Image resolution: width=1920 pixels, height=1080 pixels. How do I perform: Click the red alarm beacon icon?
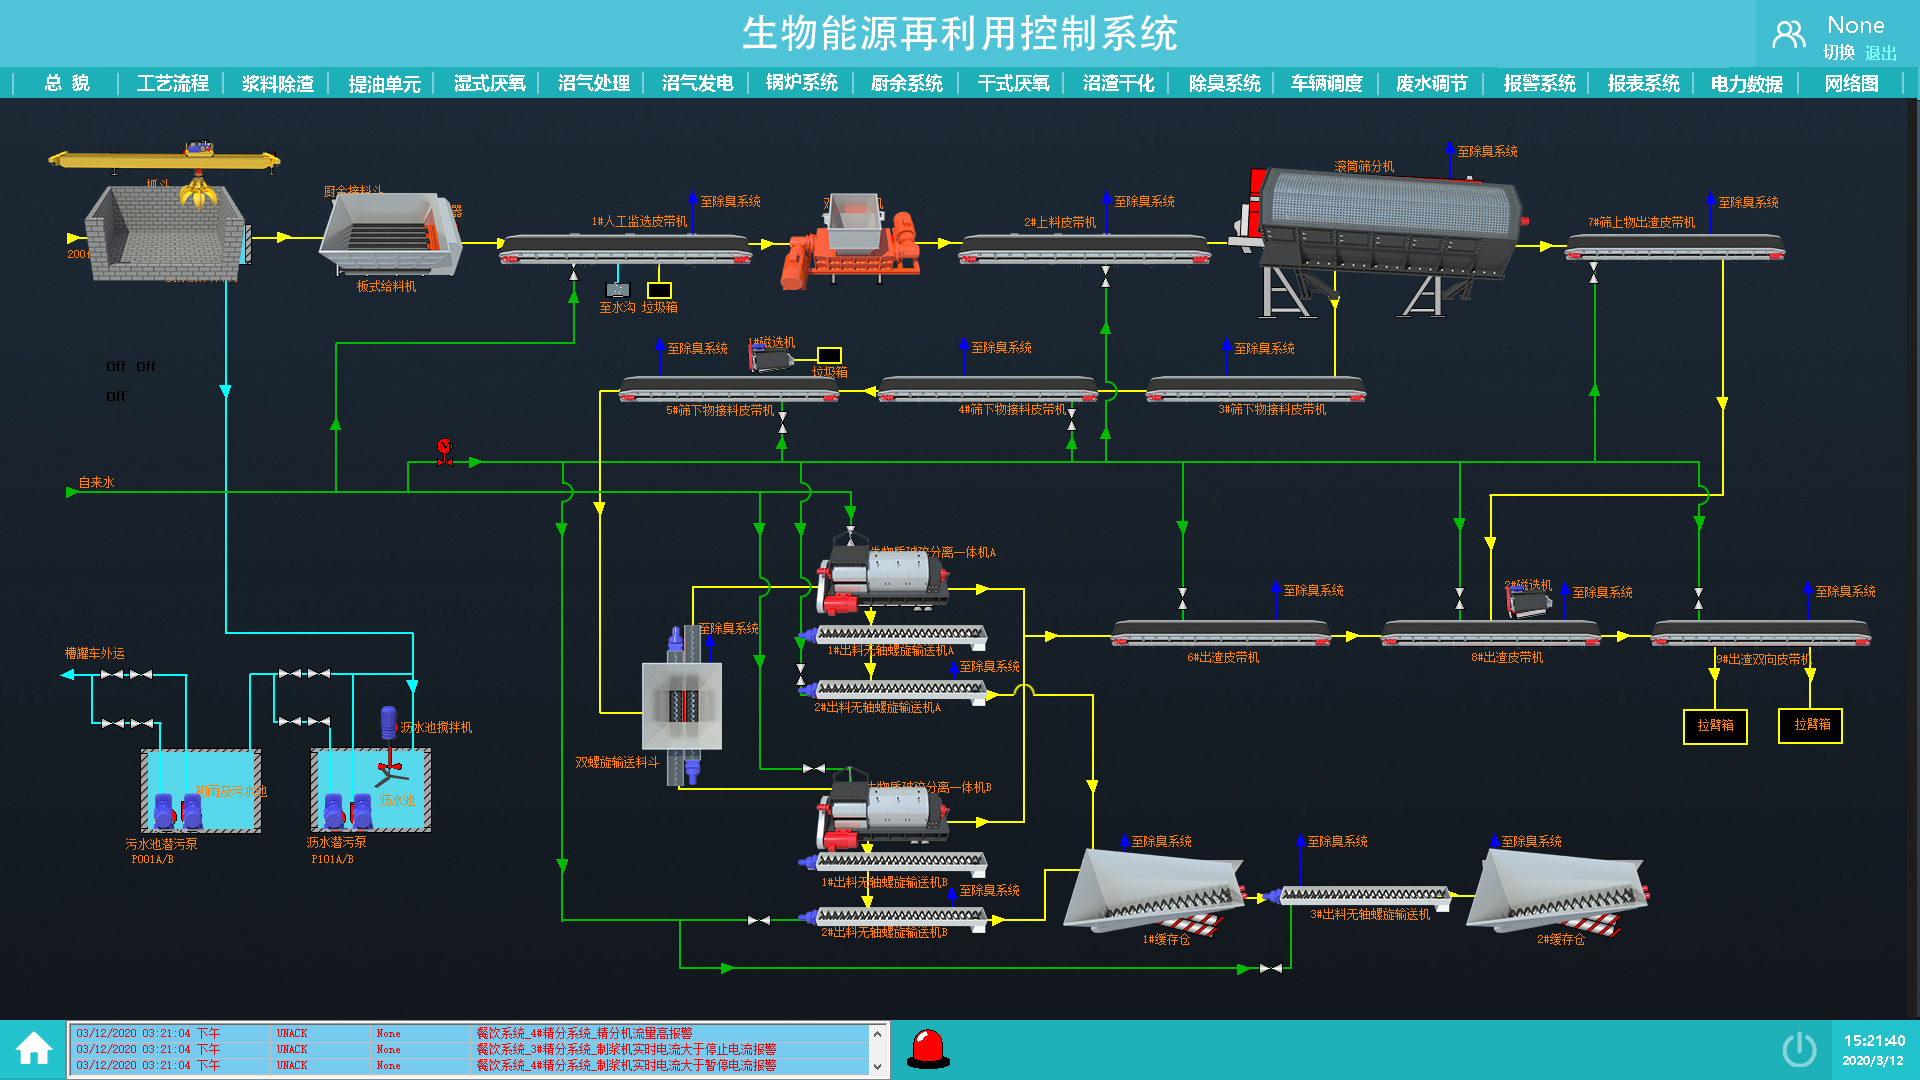point(928,1049)
